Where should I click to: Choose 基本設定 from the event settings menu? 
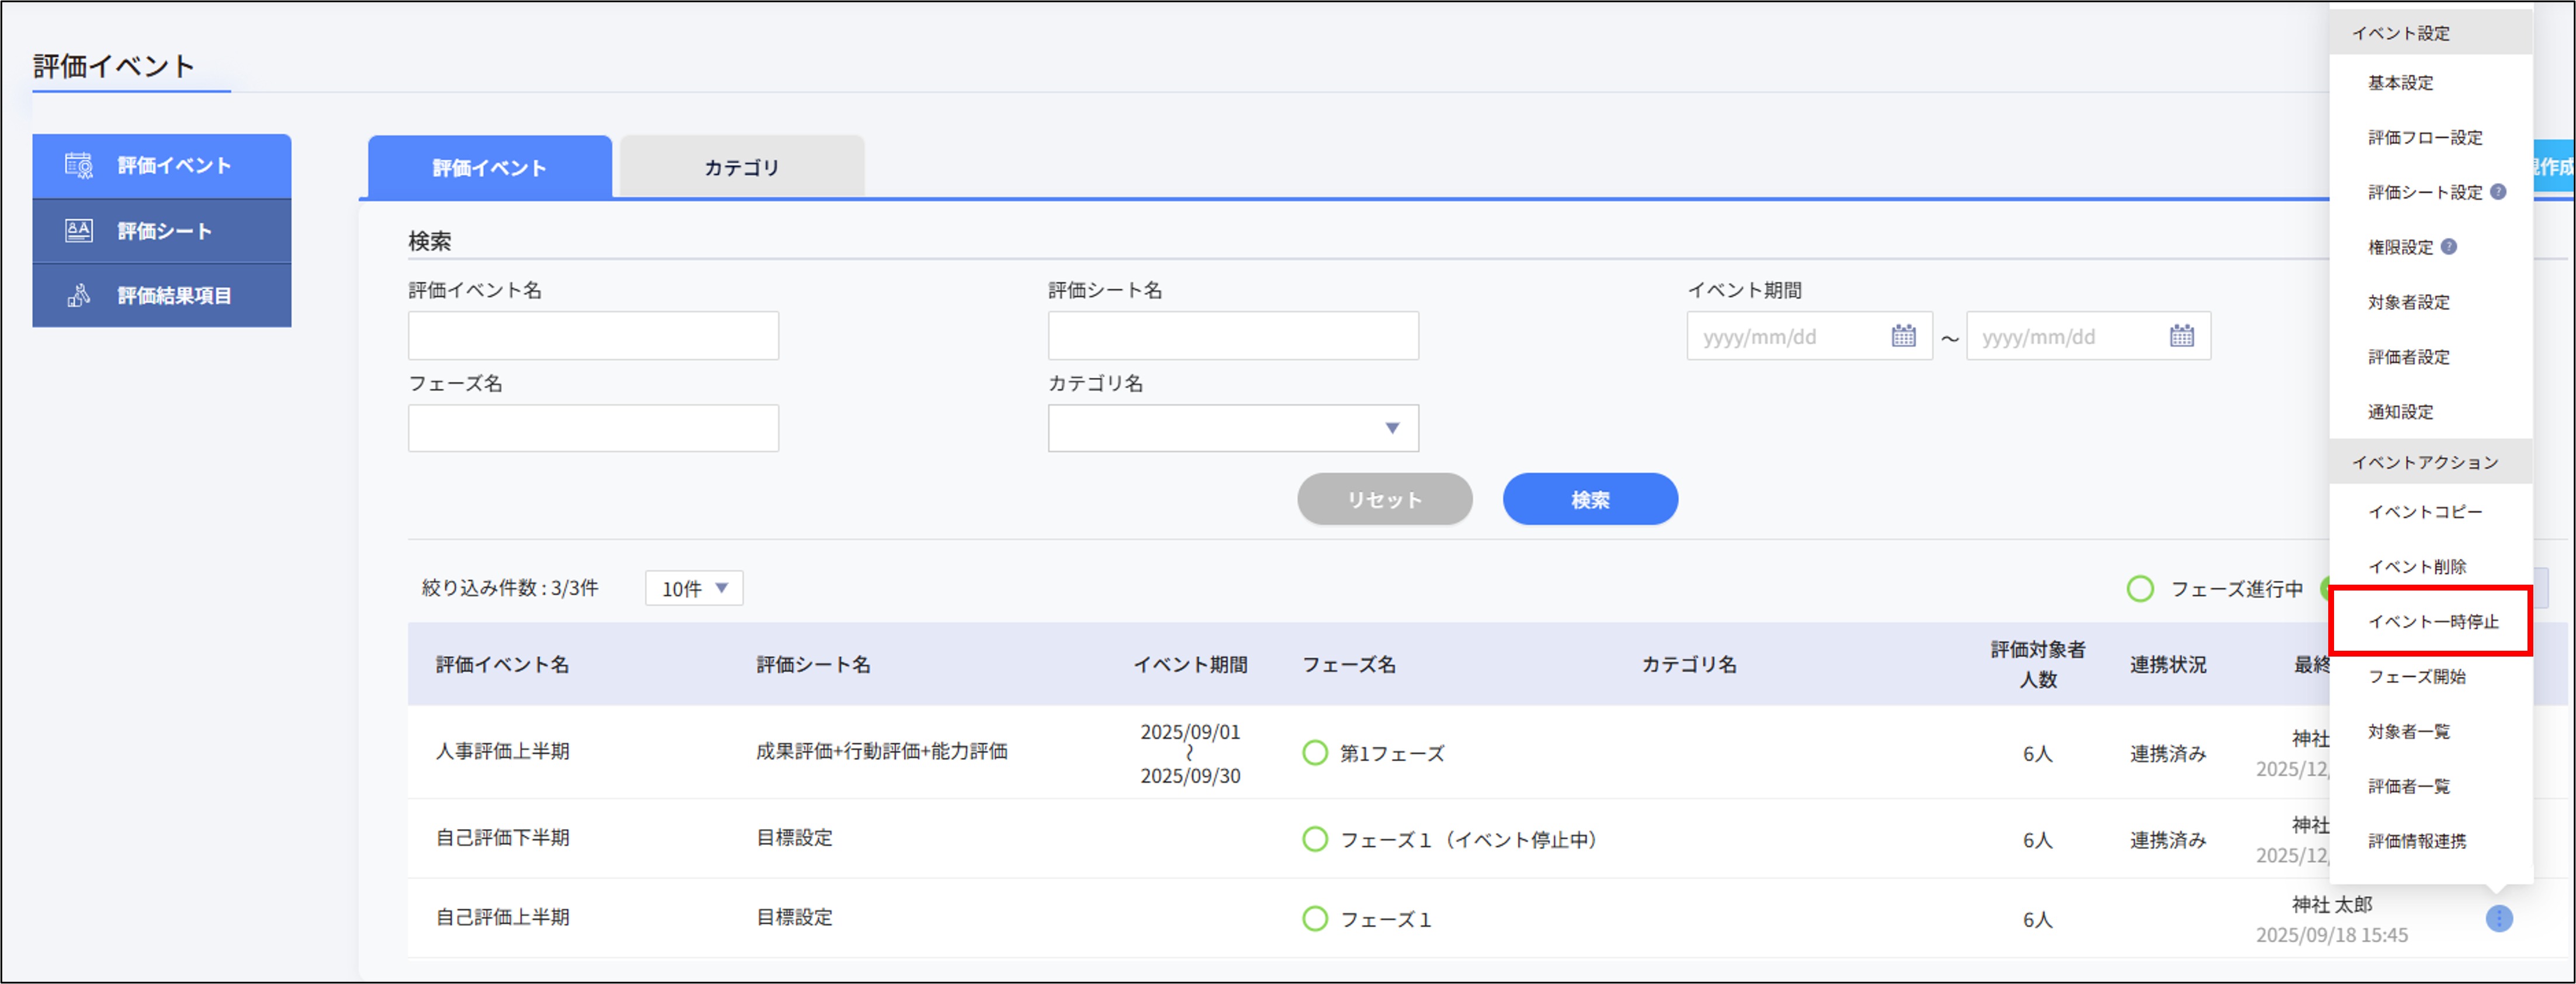[2402, 83]
